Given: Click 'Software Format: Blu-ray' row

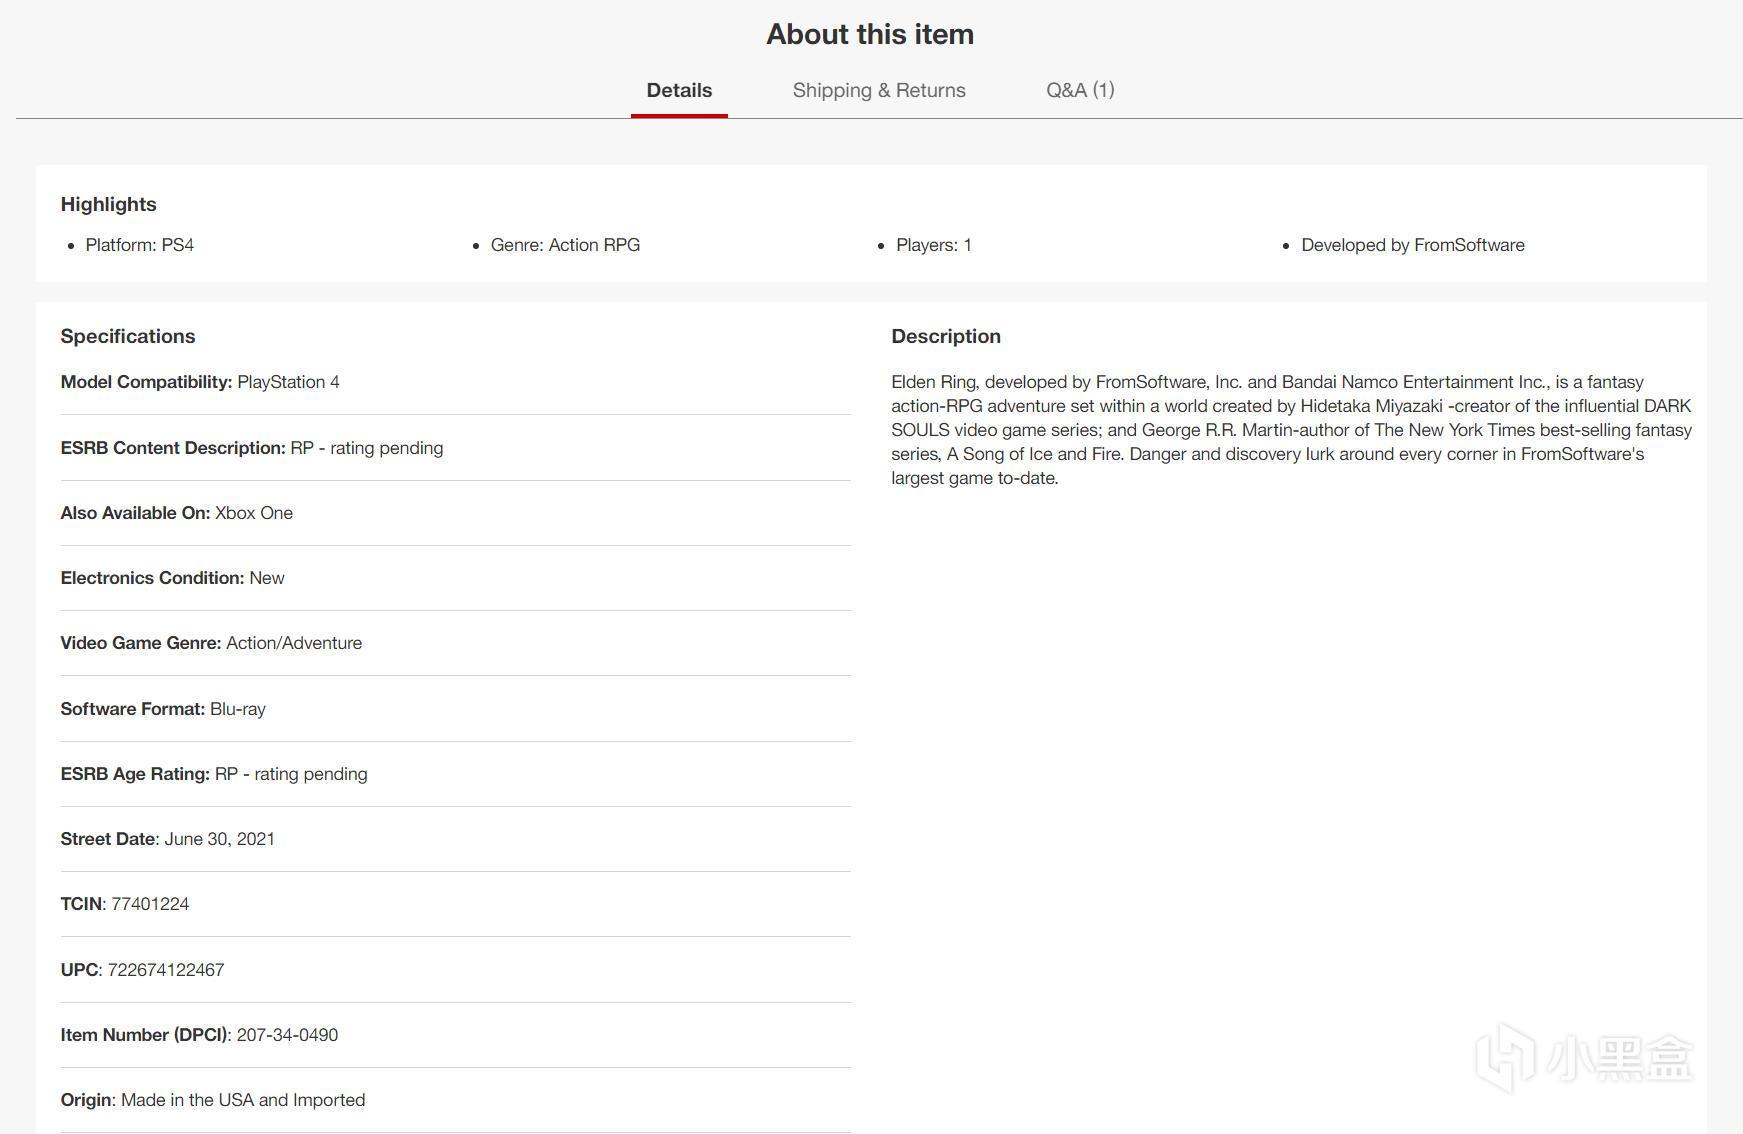Looking at the screenshot, I should [455, 709].
